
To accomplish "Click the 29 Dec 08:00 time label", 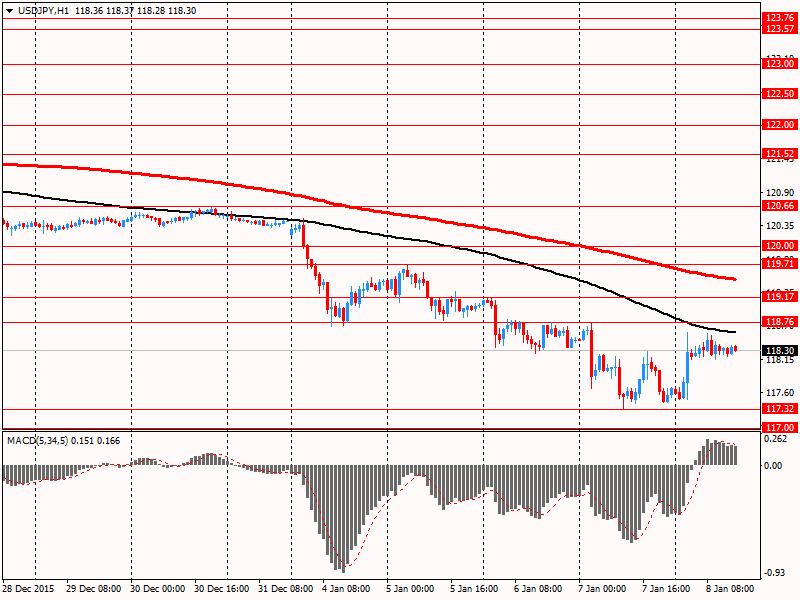I will pyautogui.click(x=93, y=588).
